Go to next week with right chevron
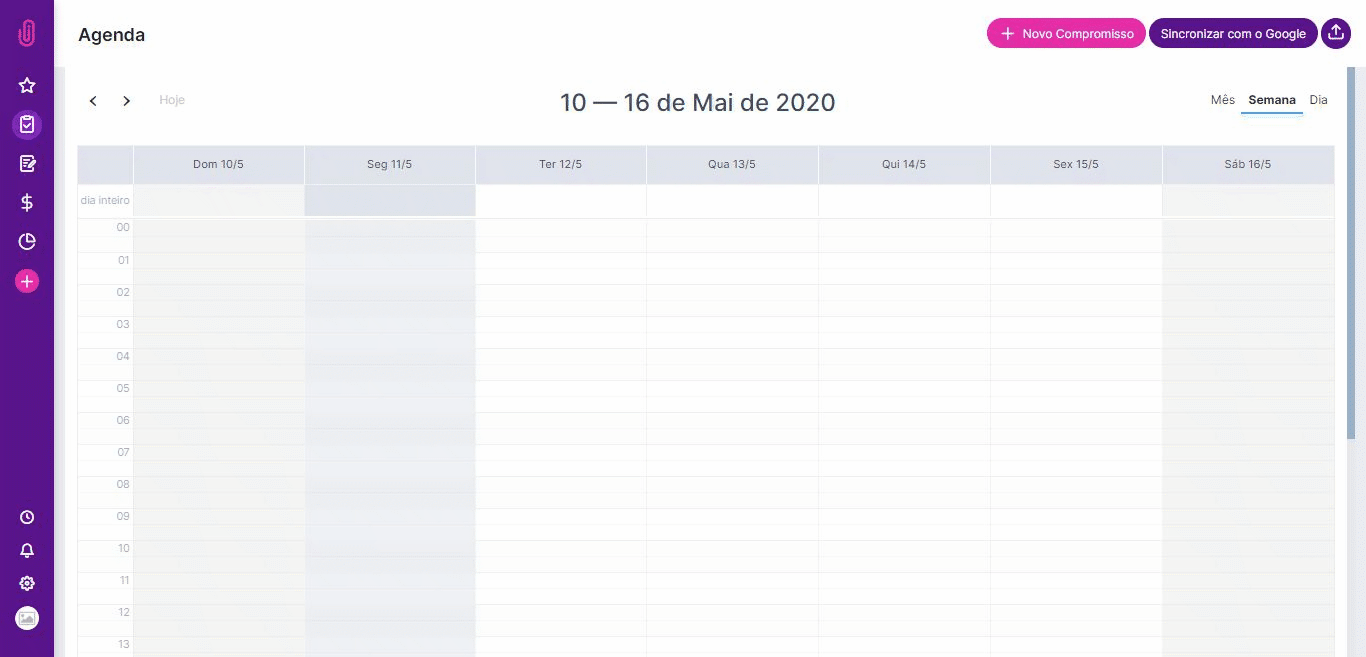The image size is (1366, 657). point(127,101)
